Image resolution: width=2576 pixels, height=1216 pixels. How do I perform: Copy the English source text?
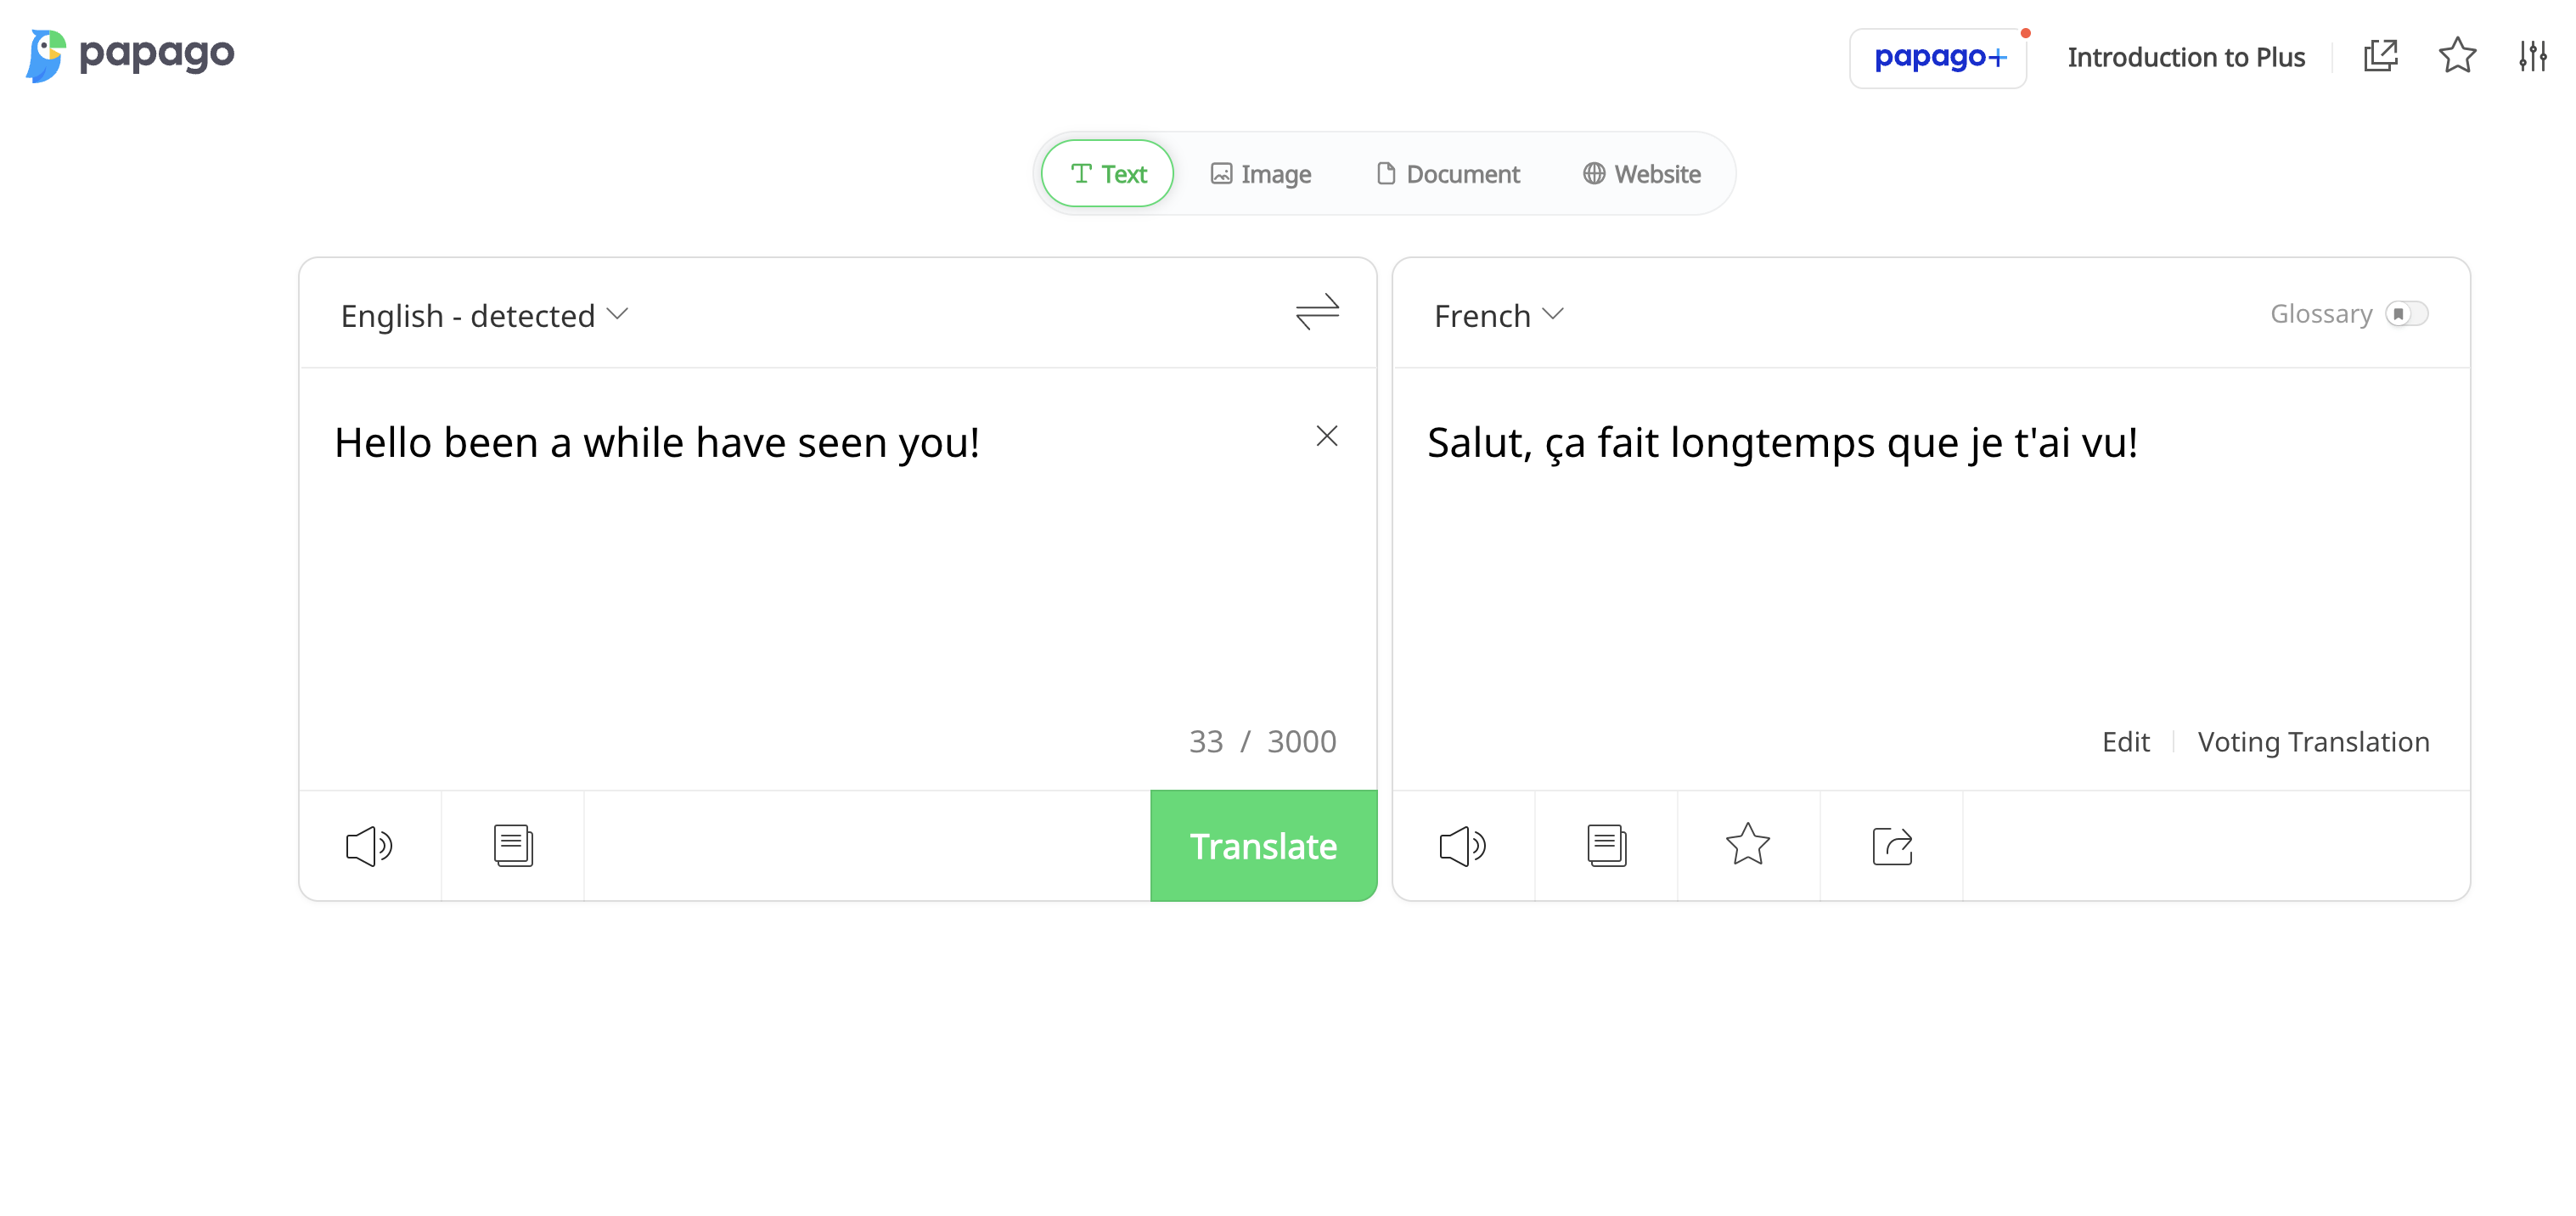(512, 845)
